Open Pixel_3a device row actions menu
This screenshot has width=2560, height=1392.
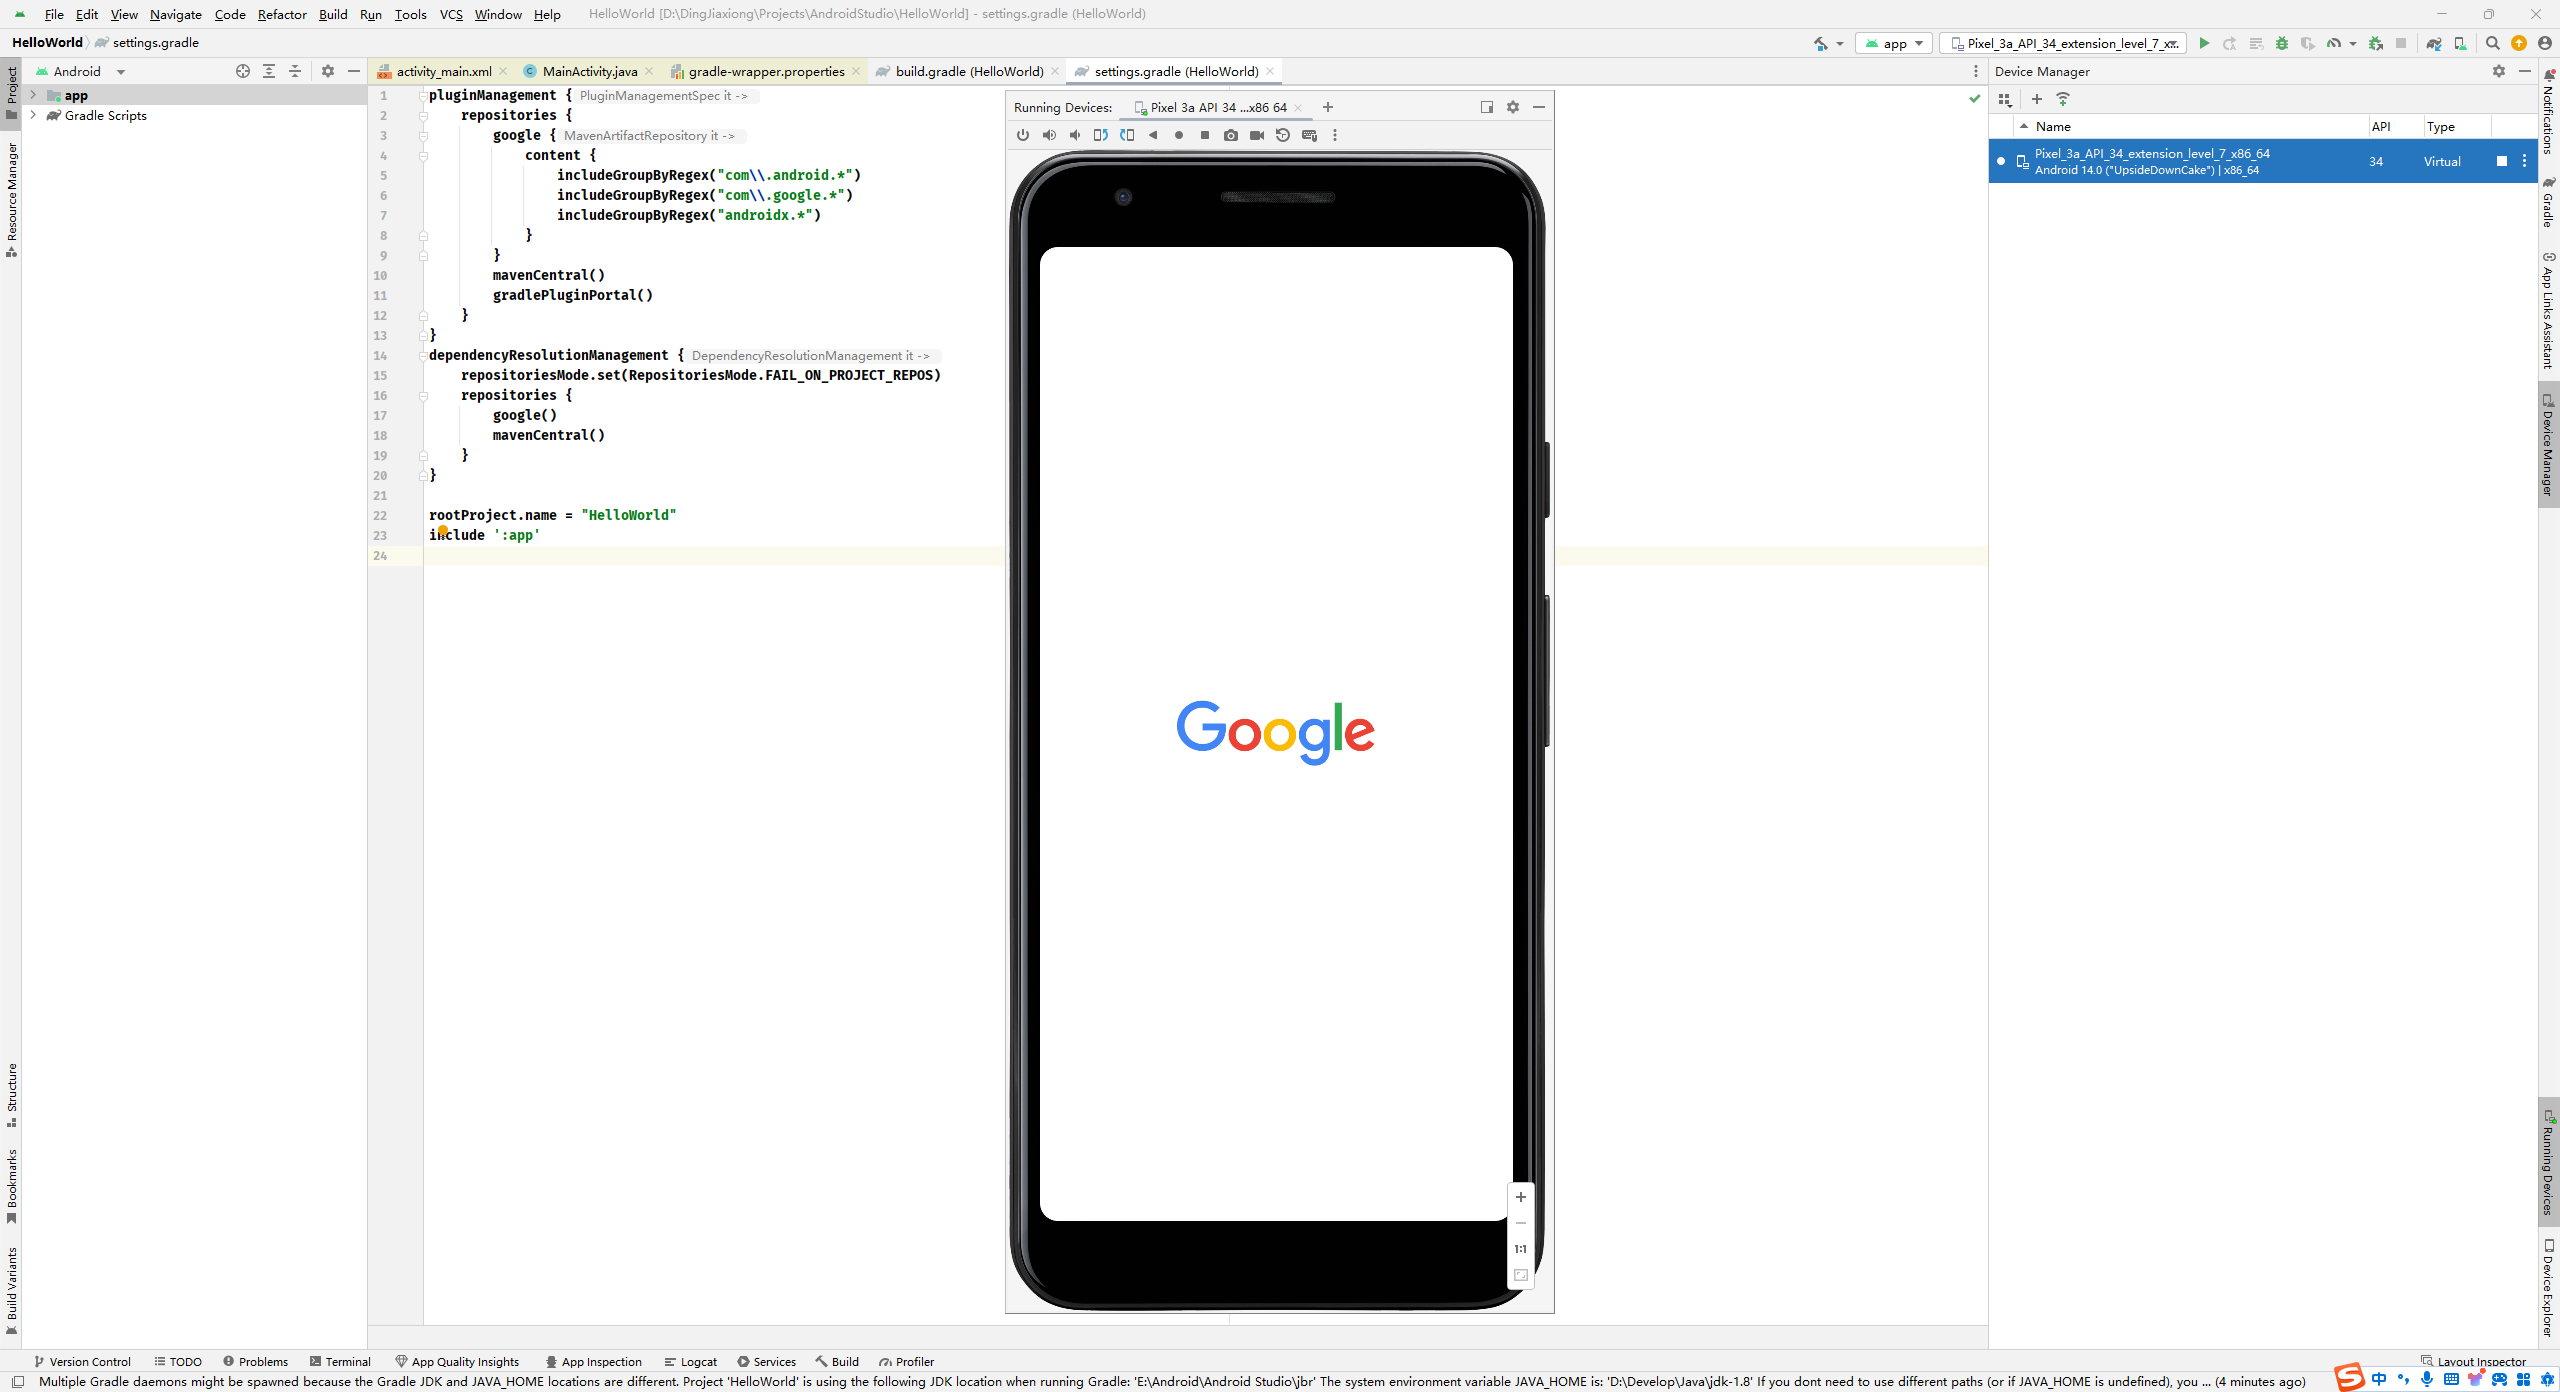point(2524,161)
